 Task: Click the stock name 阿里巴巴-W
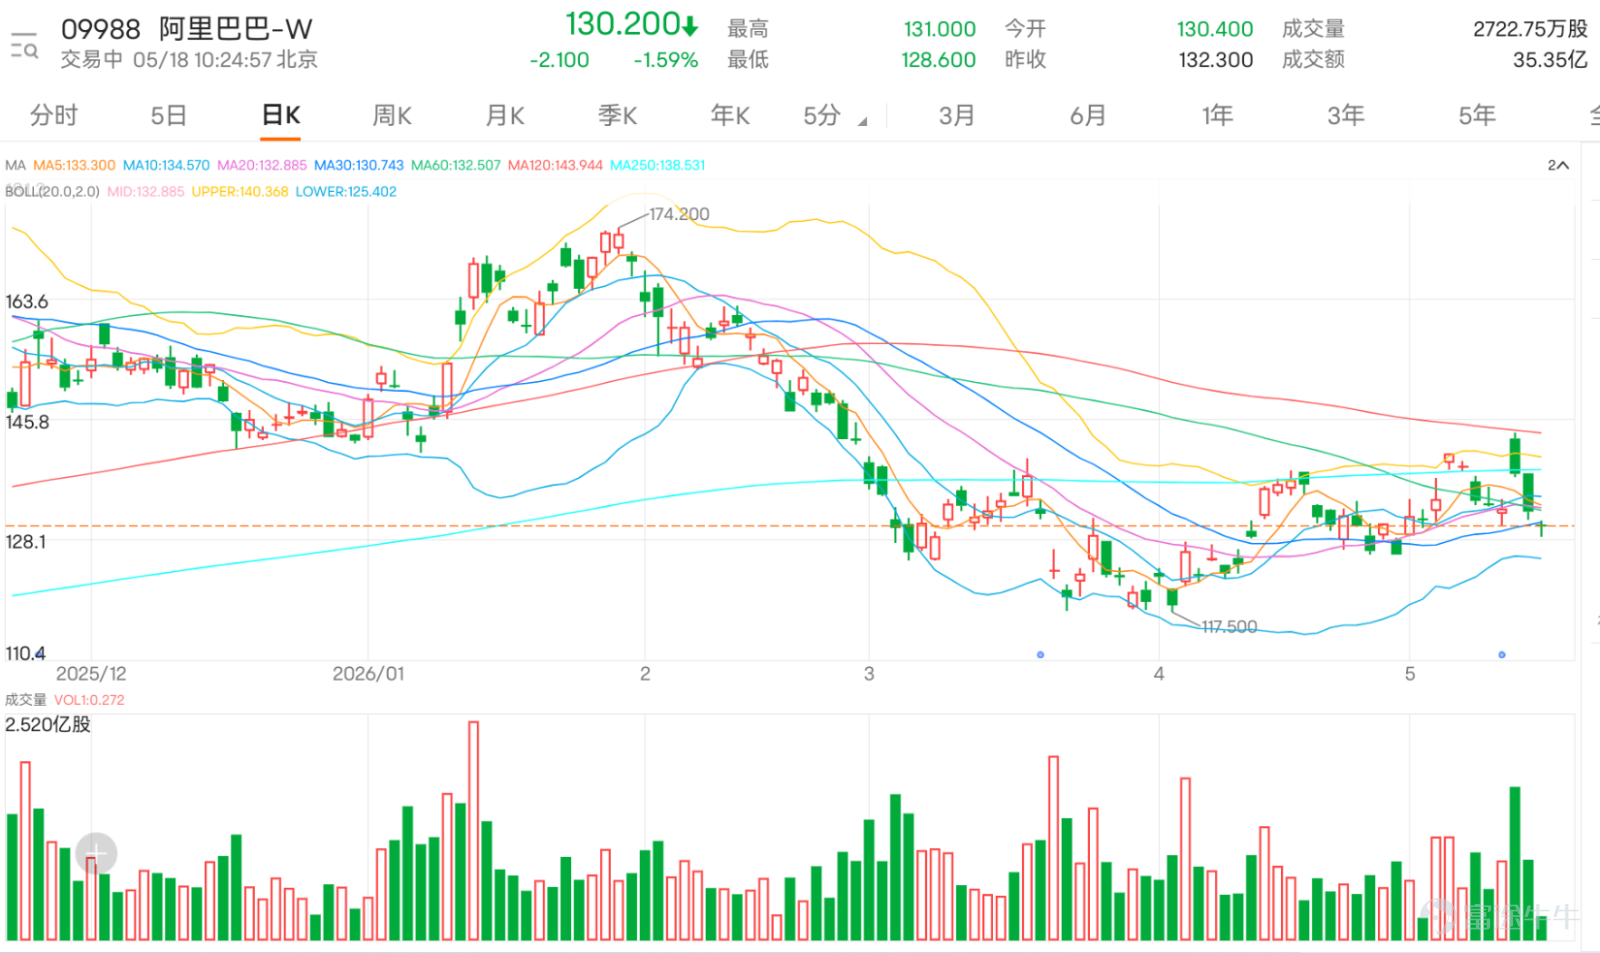(x=236, y=29)
